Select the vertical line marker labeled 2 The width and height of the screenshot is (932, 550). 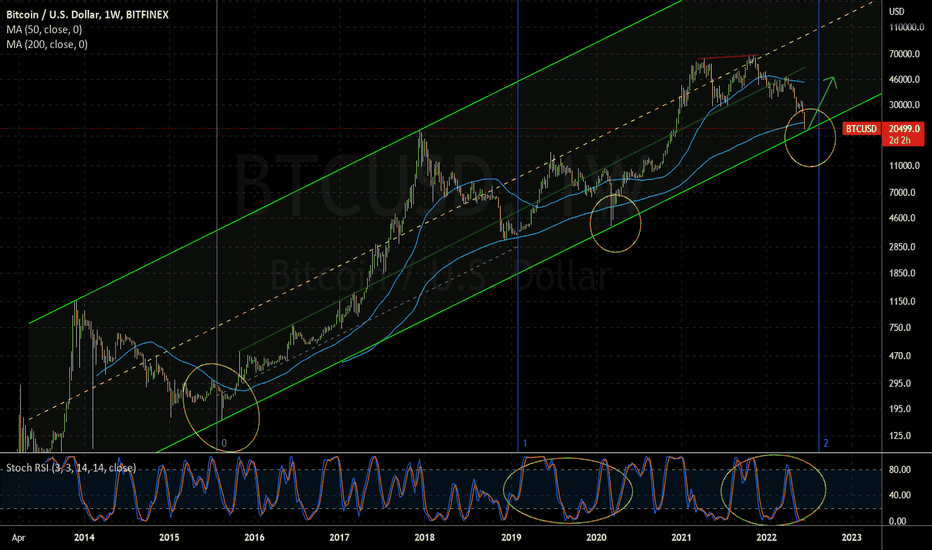[x=819, y=226]
